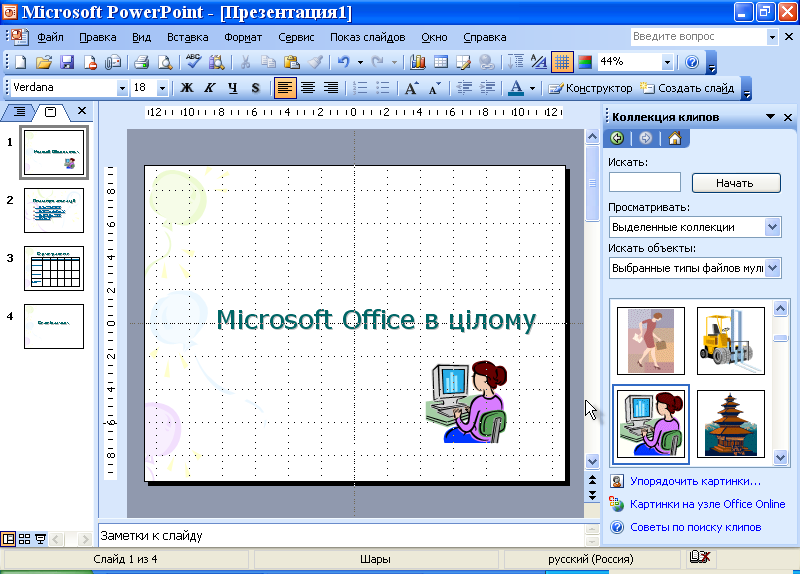Decrease font size with small A

[x=434, y=88]
